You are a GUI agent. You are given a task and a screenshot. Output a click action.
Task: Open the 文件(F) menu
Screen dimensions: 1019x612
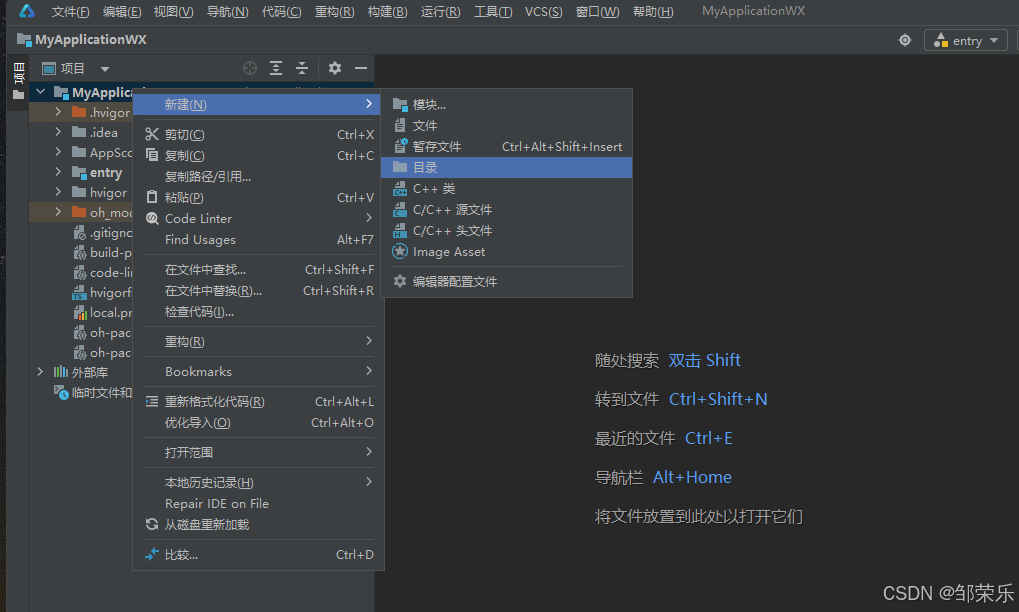pyautogui.click(x=70, y=12)
